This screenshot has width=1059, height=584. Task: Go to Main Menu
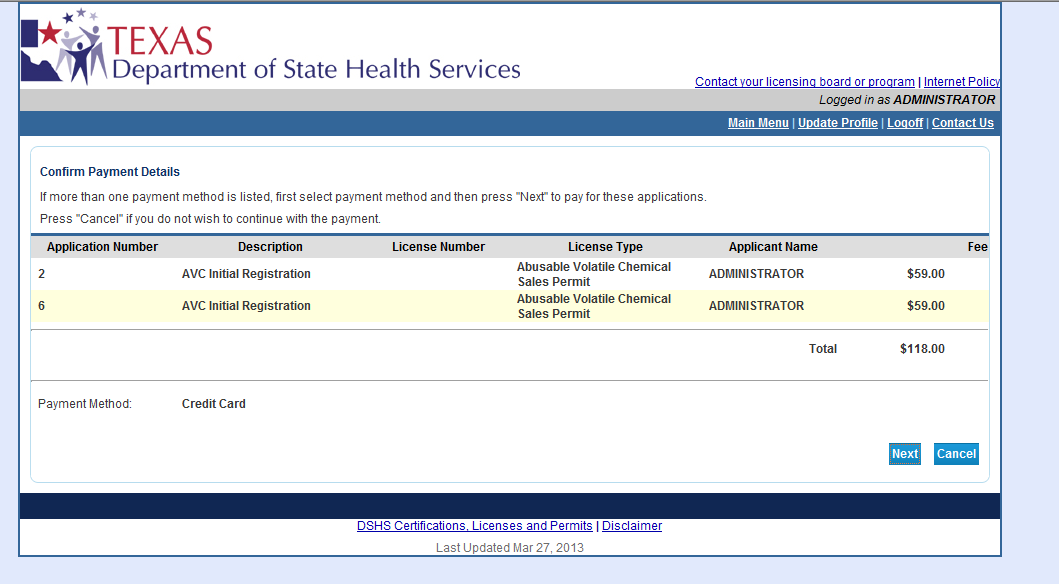[758, 123]
